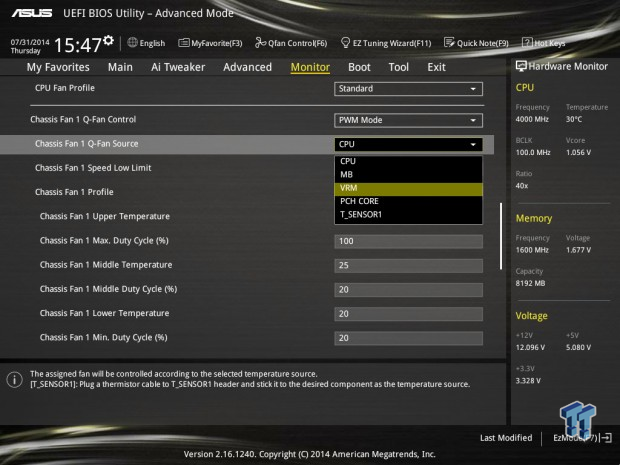Edit Chassis Fan 1 Middle Temperature field
The image size is (620, 465).
coord(408,265)
